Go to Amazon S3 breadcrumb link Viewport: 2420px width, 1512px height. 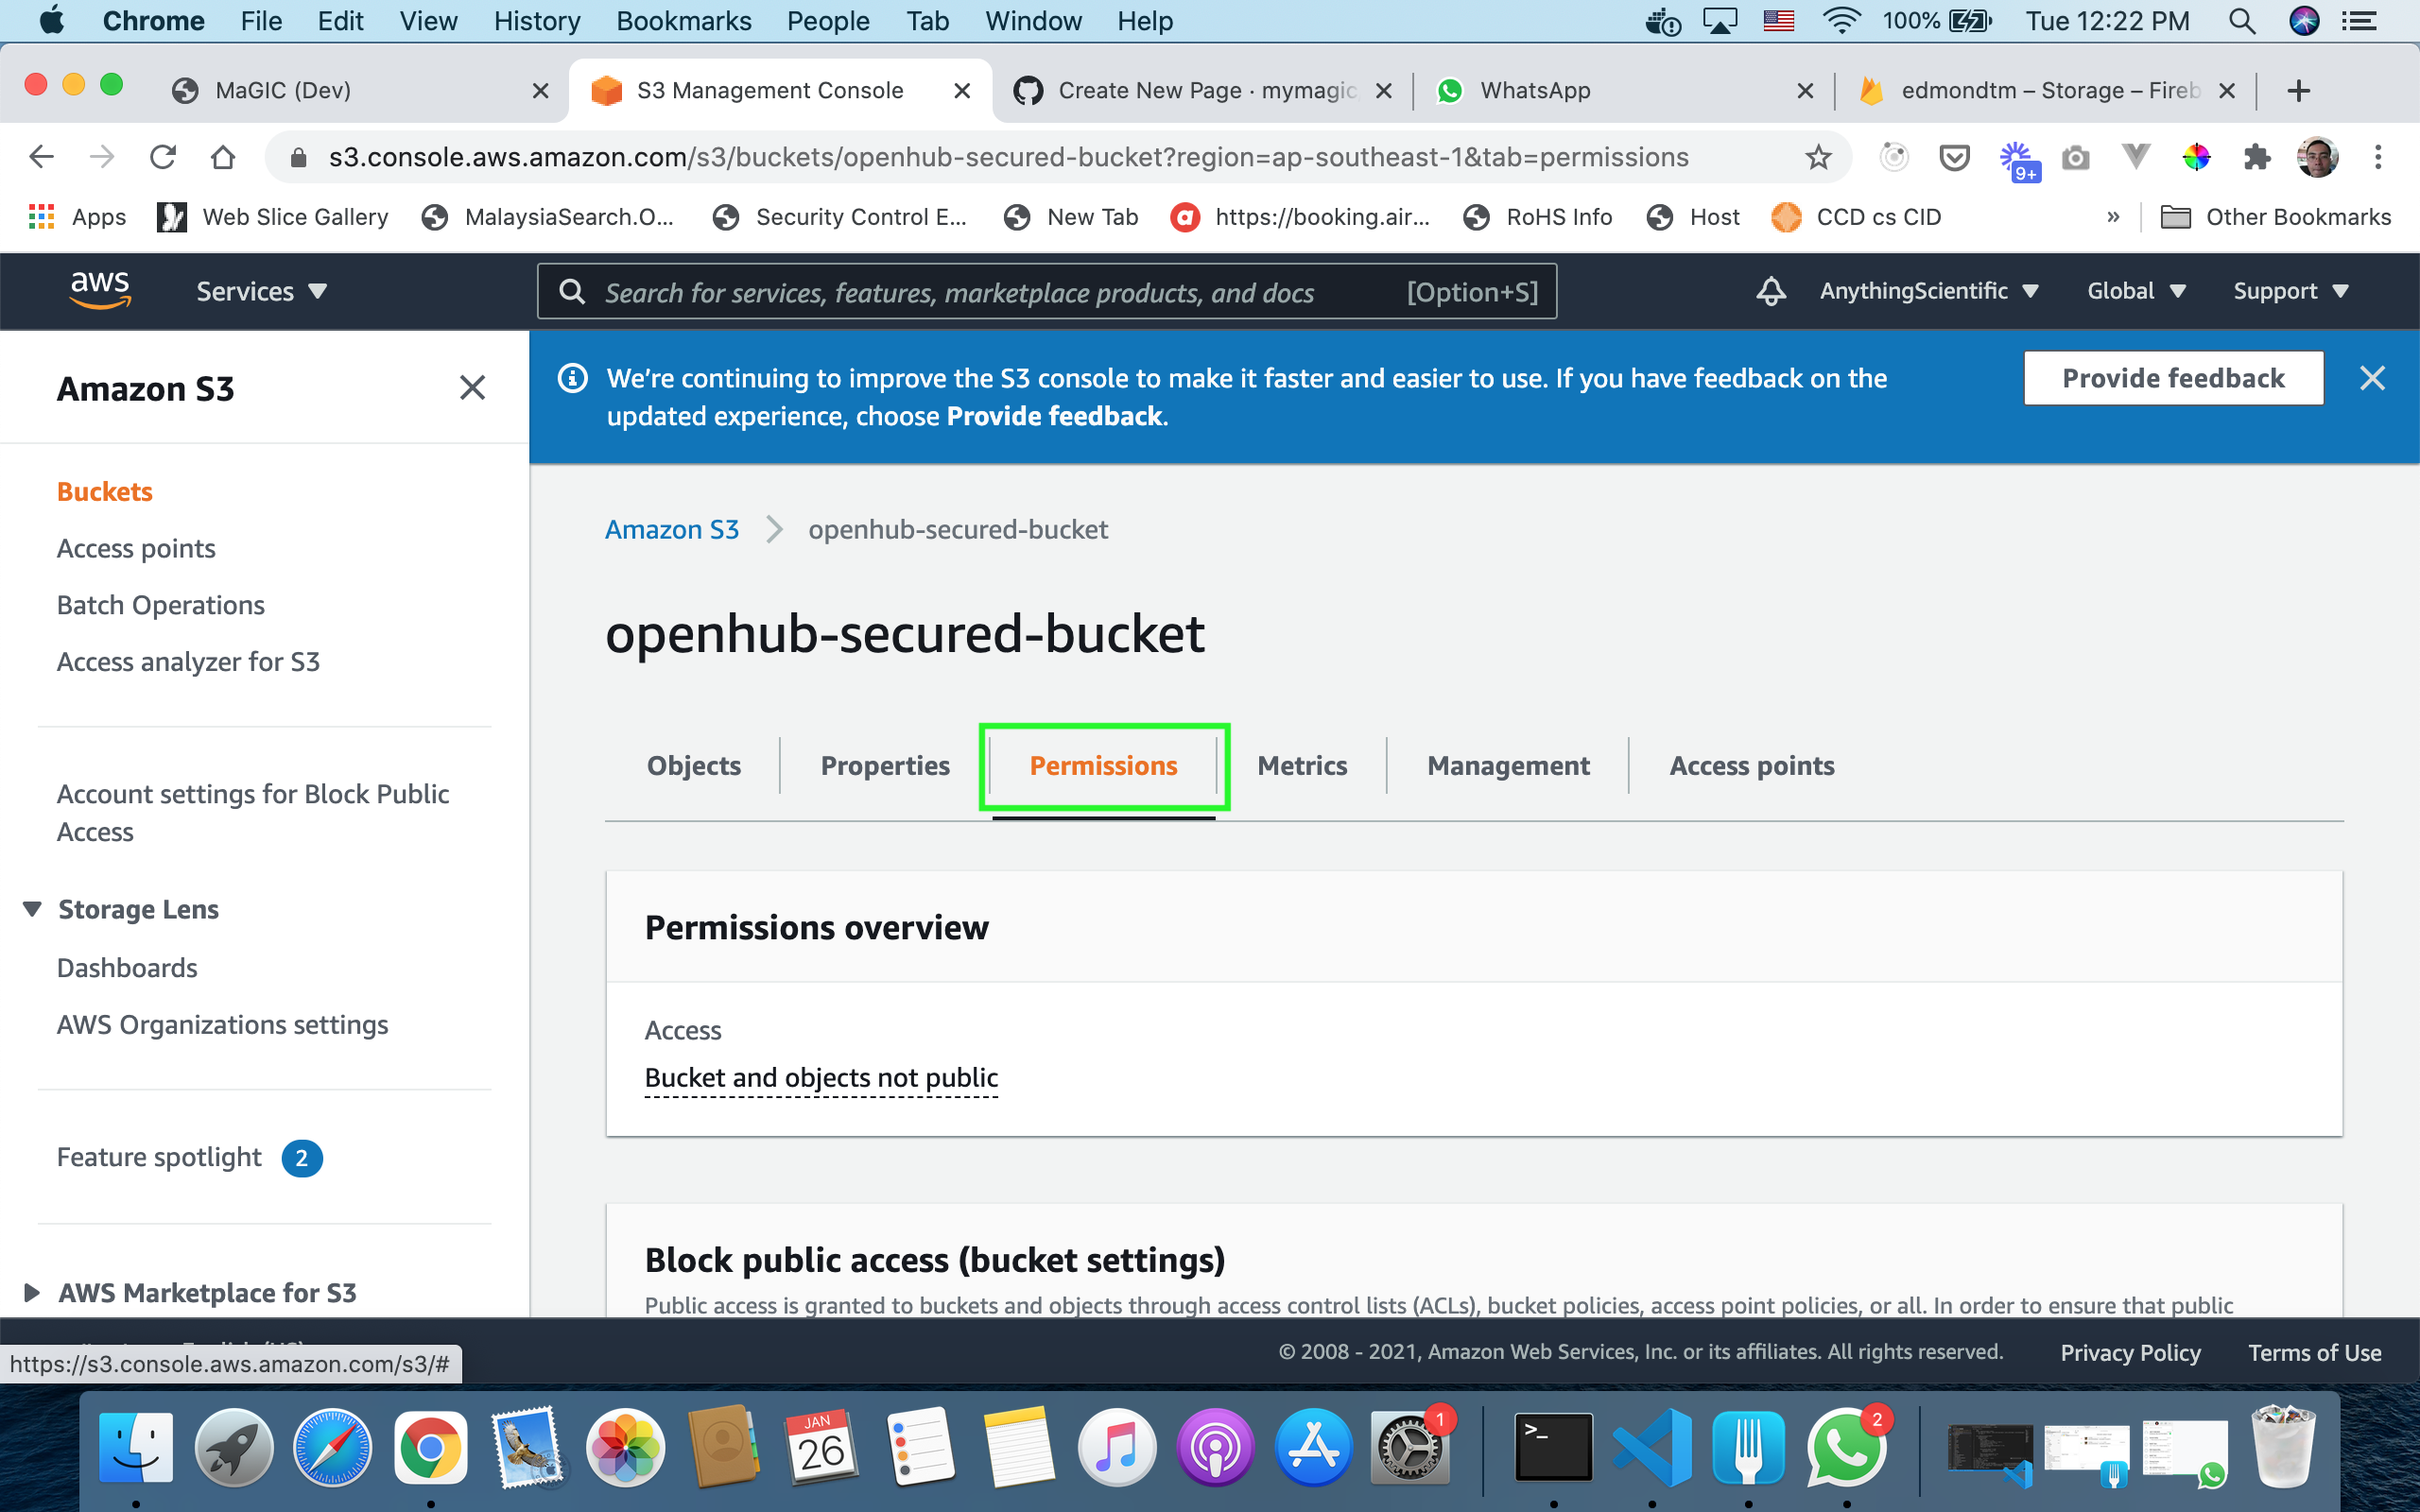[671, 529]
